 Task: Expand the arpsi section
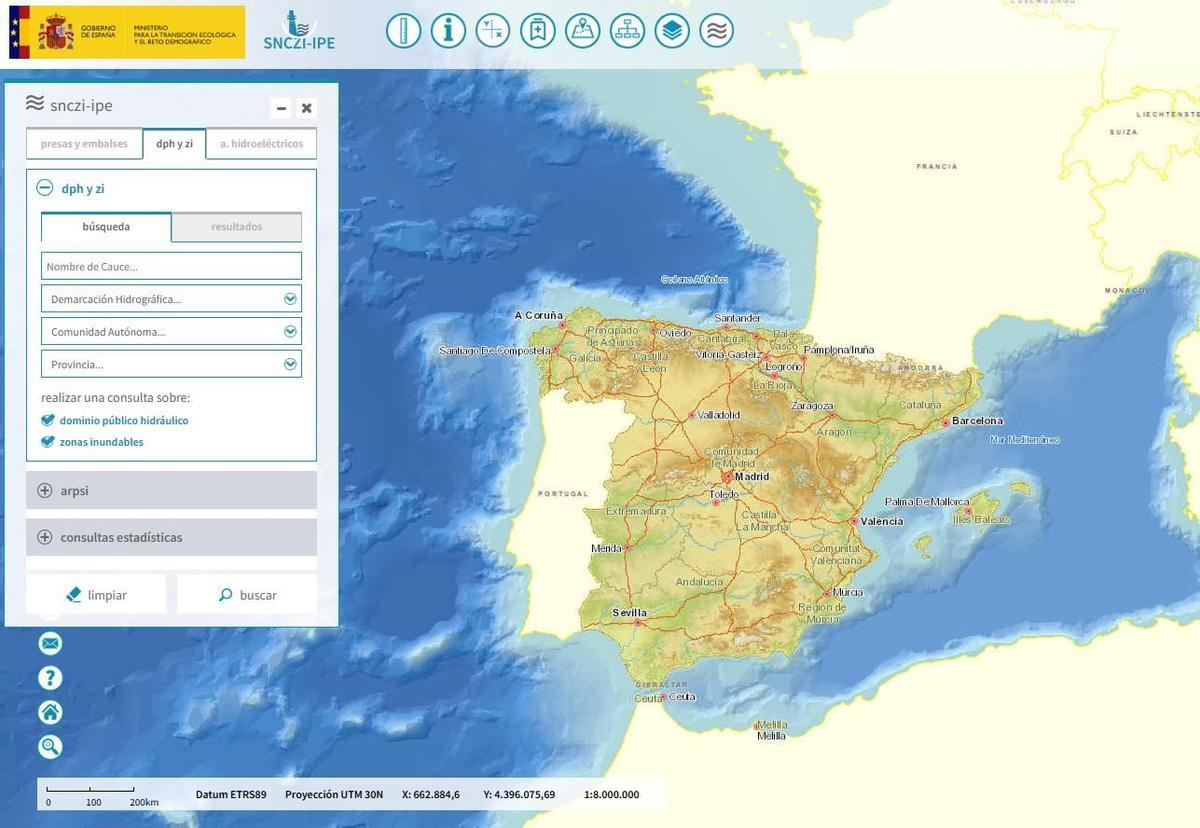coord(171,491)
